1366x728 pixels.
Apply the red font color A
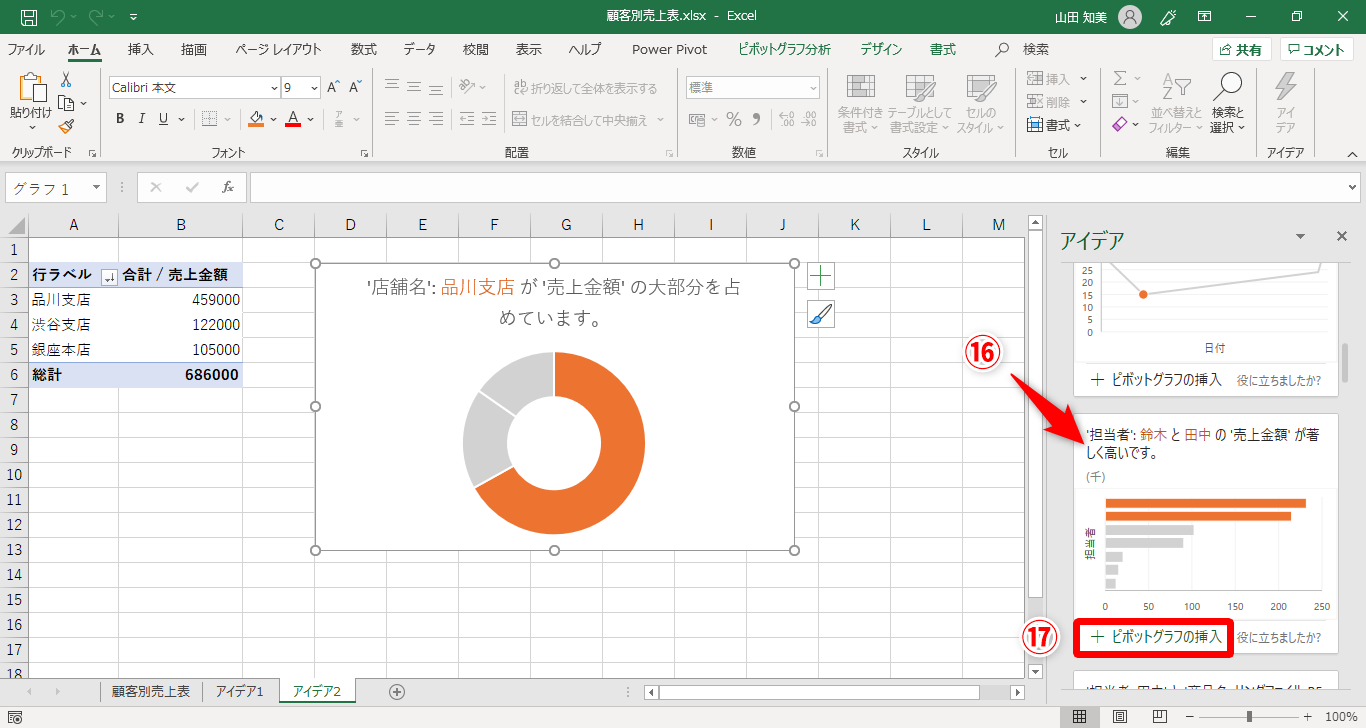click(x=293, y=119)
